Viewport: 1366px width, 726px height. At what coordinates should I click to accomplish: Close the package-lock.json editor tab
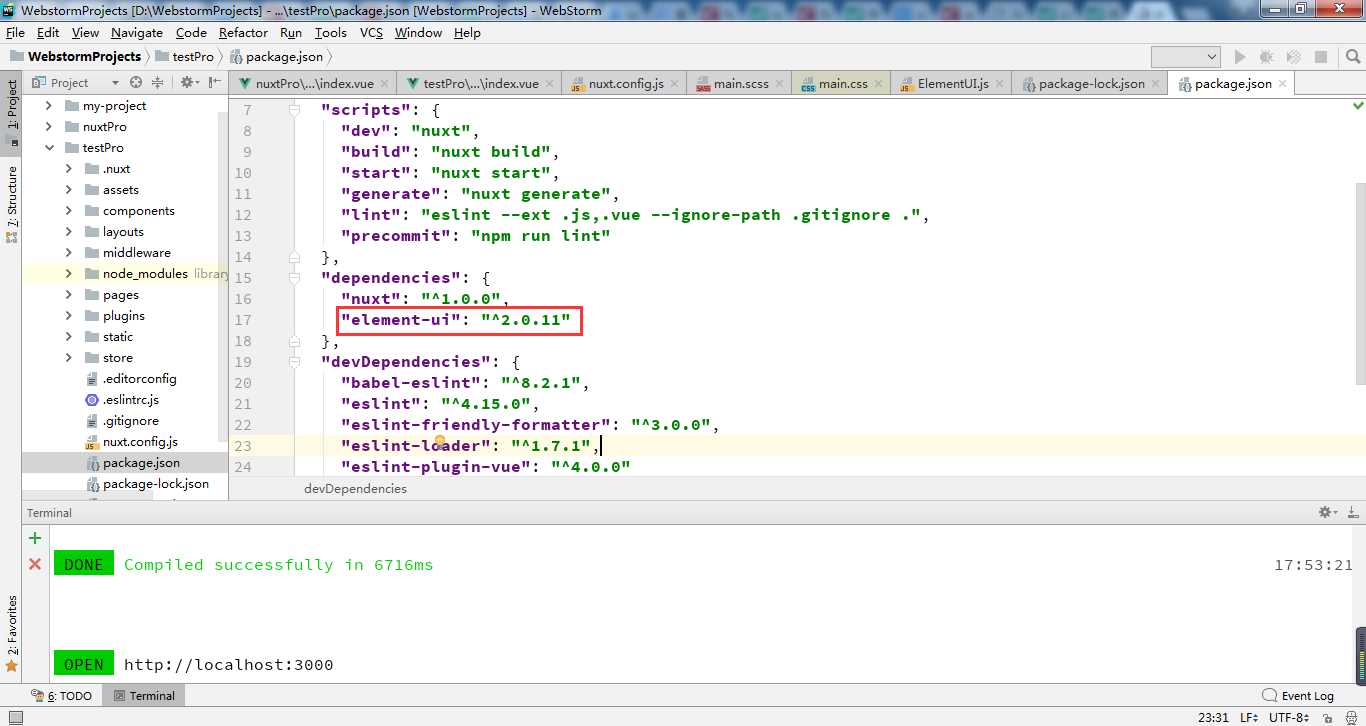(x=1156, y=84)
